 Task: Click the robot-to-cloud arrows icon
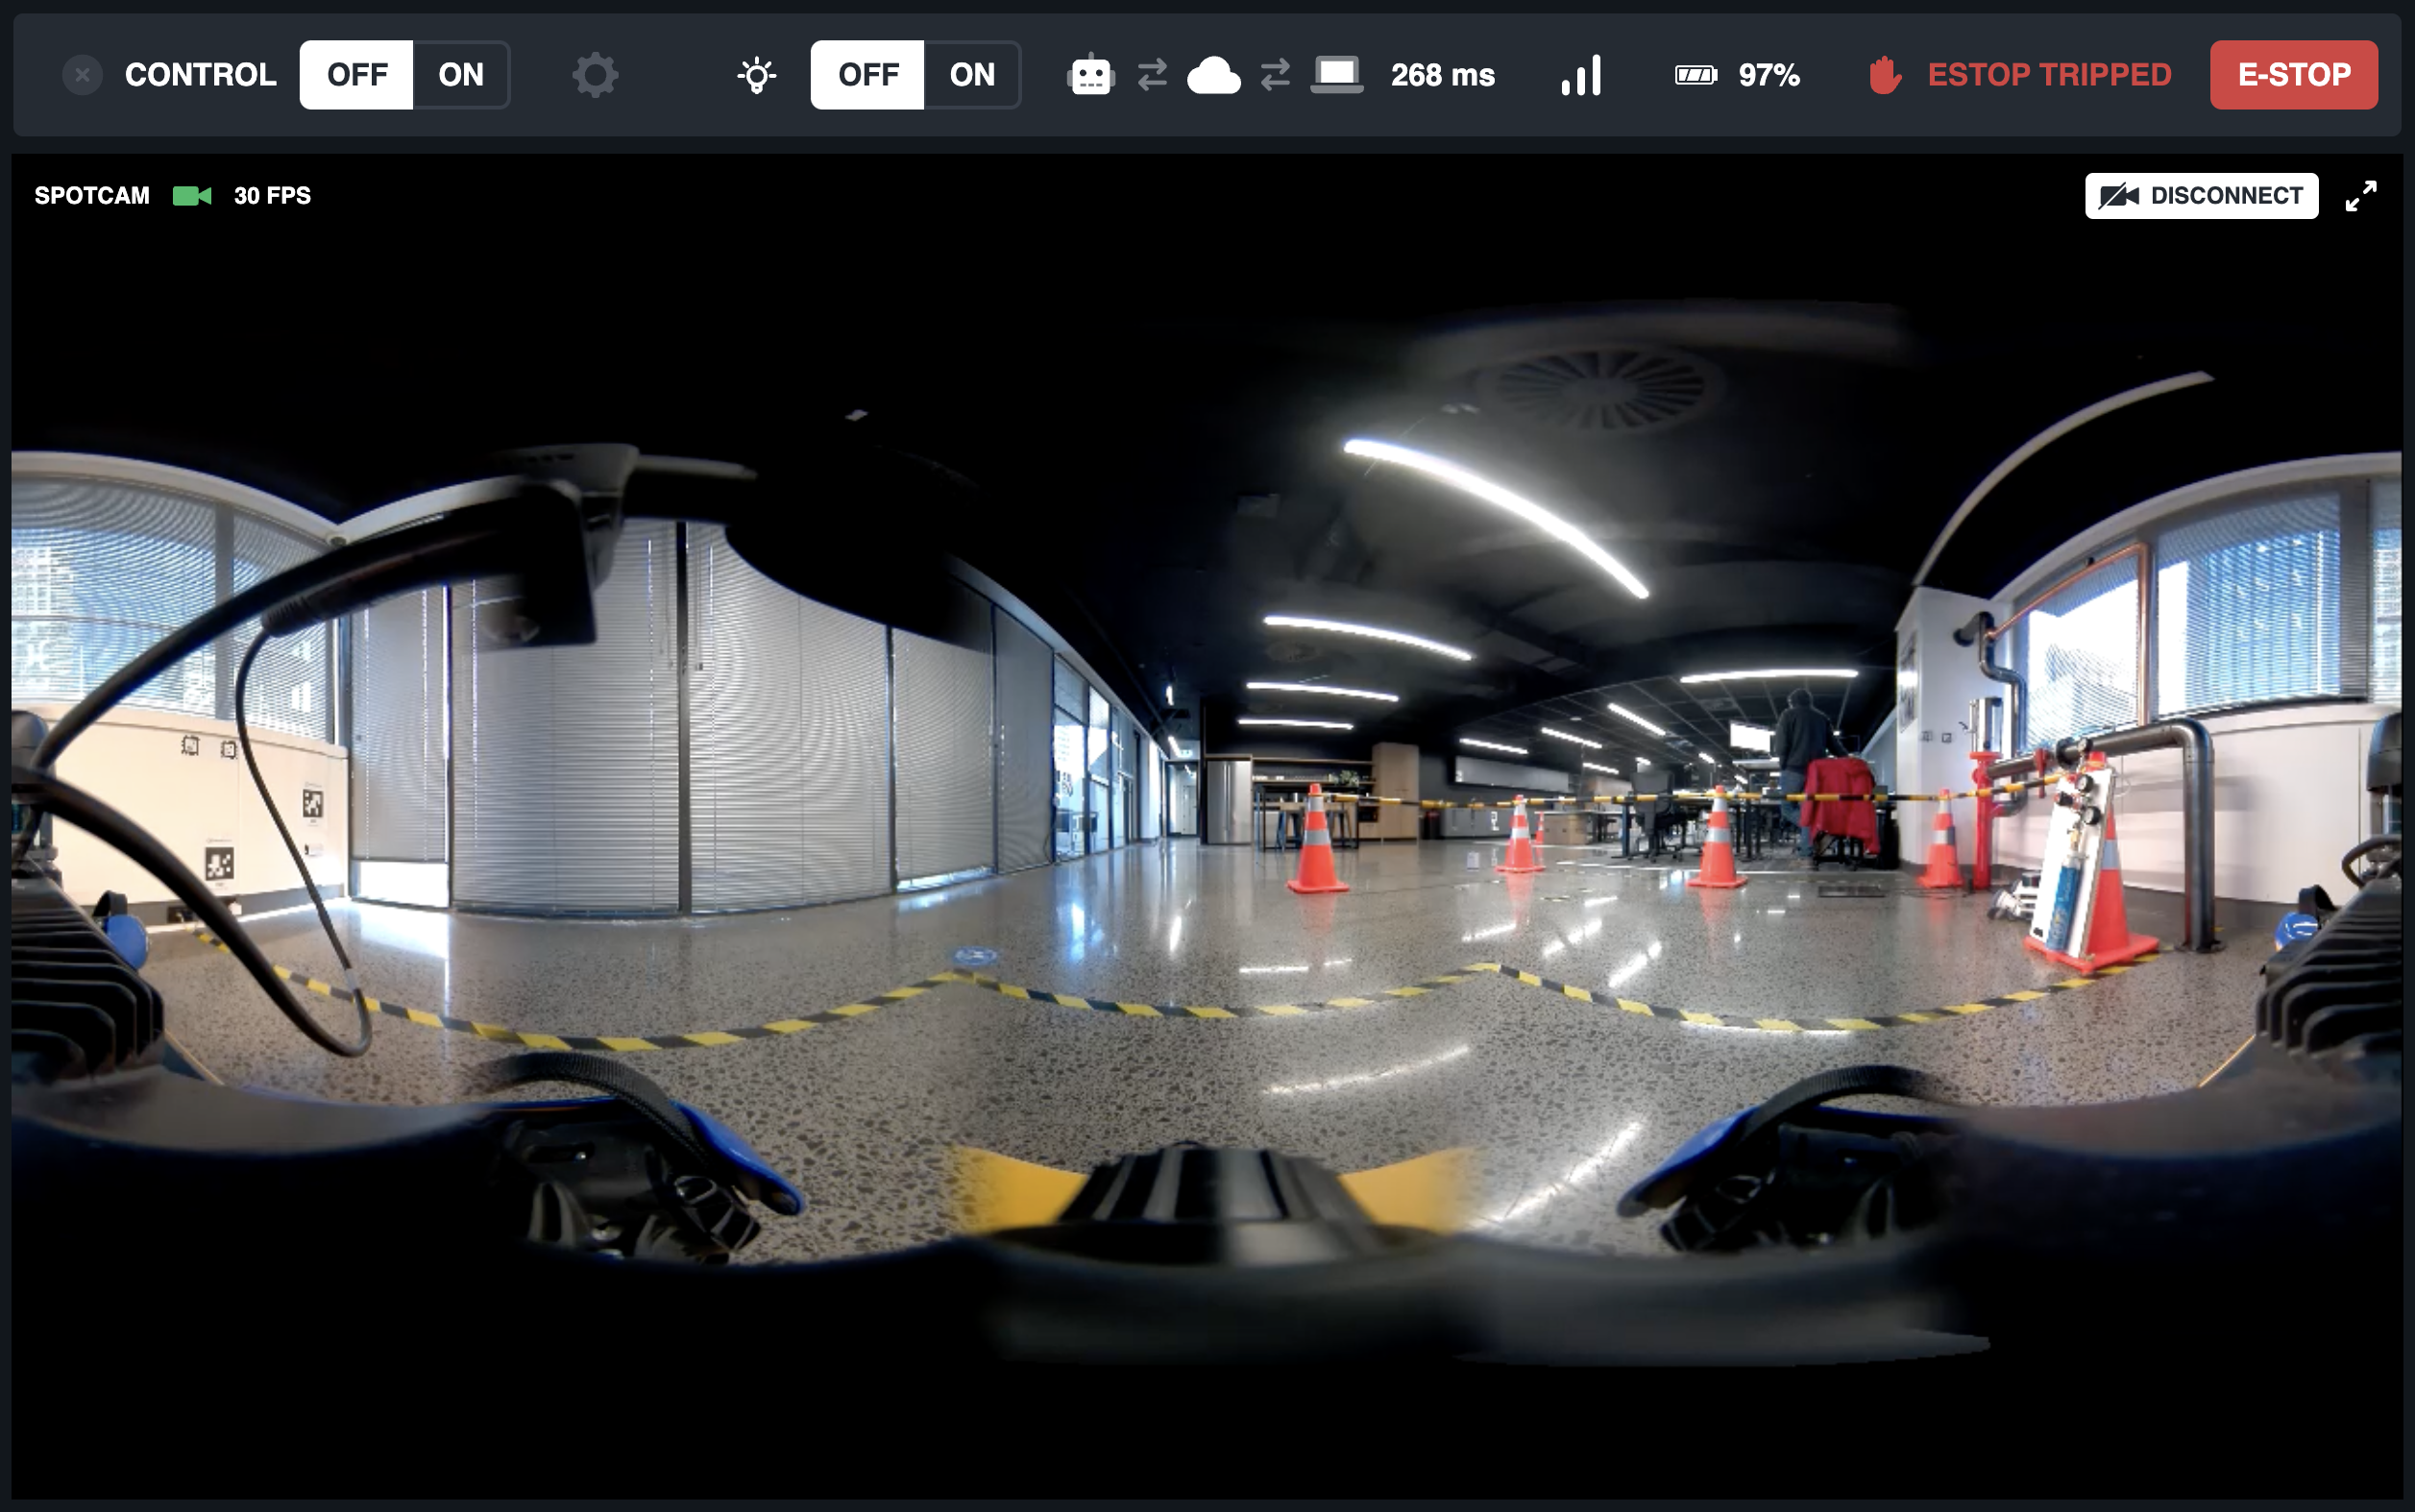click(1152, 75)
